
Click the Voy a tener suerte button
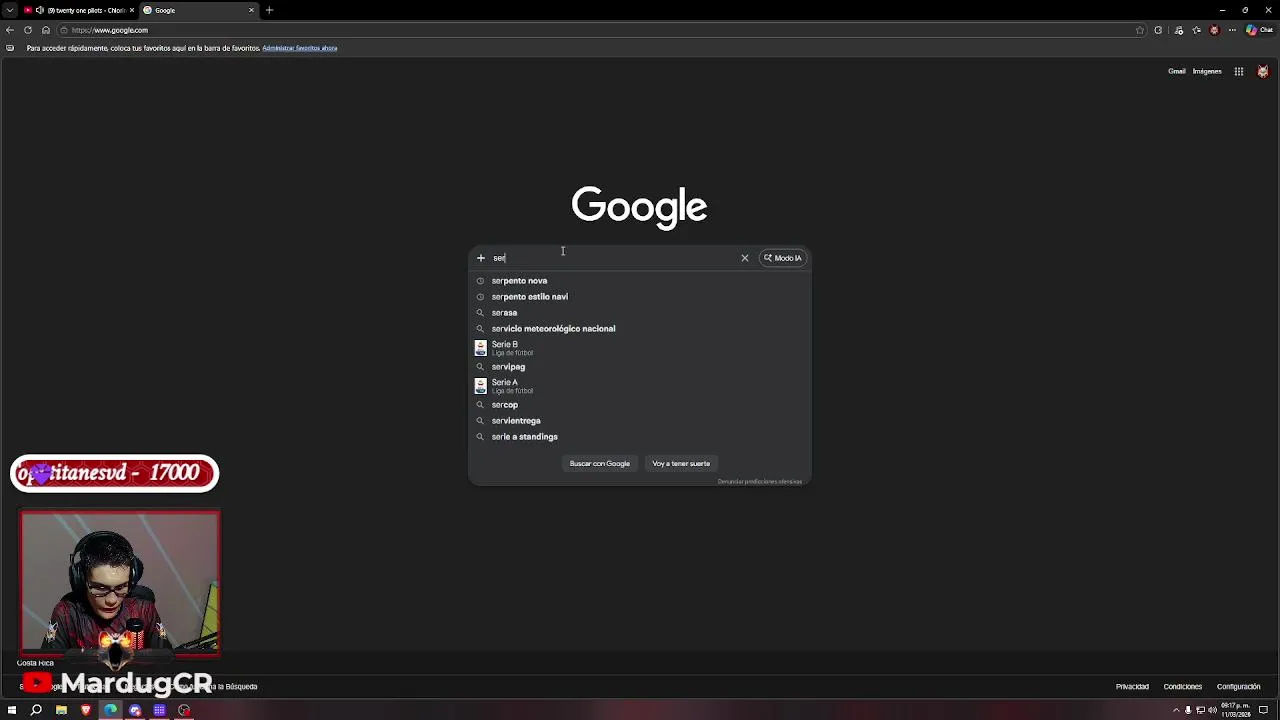[681, 464]
